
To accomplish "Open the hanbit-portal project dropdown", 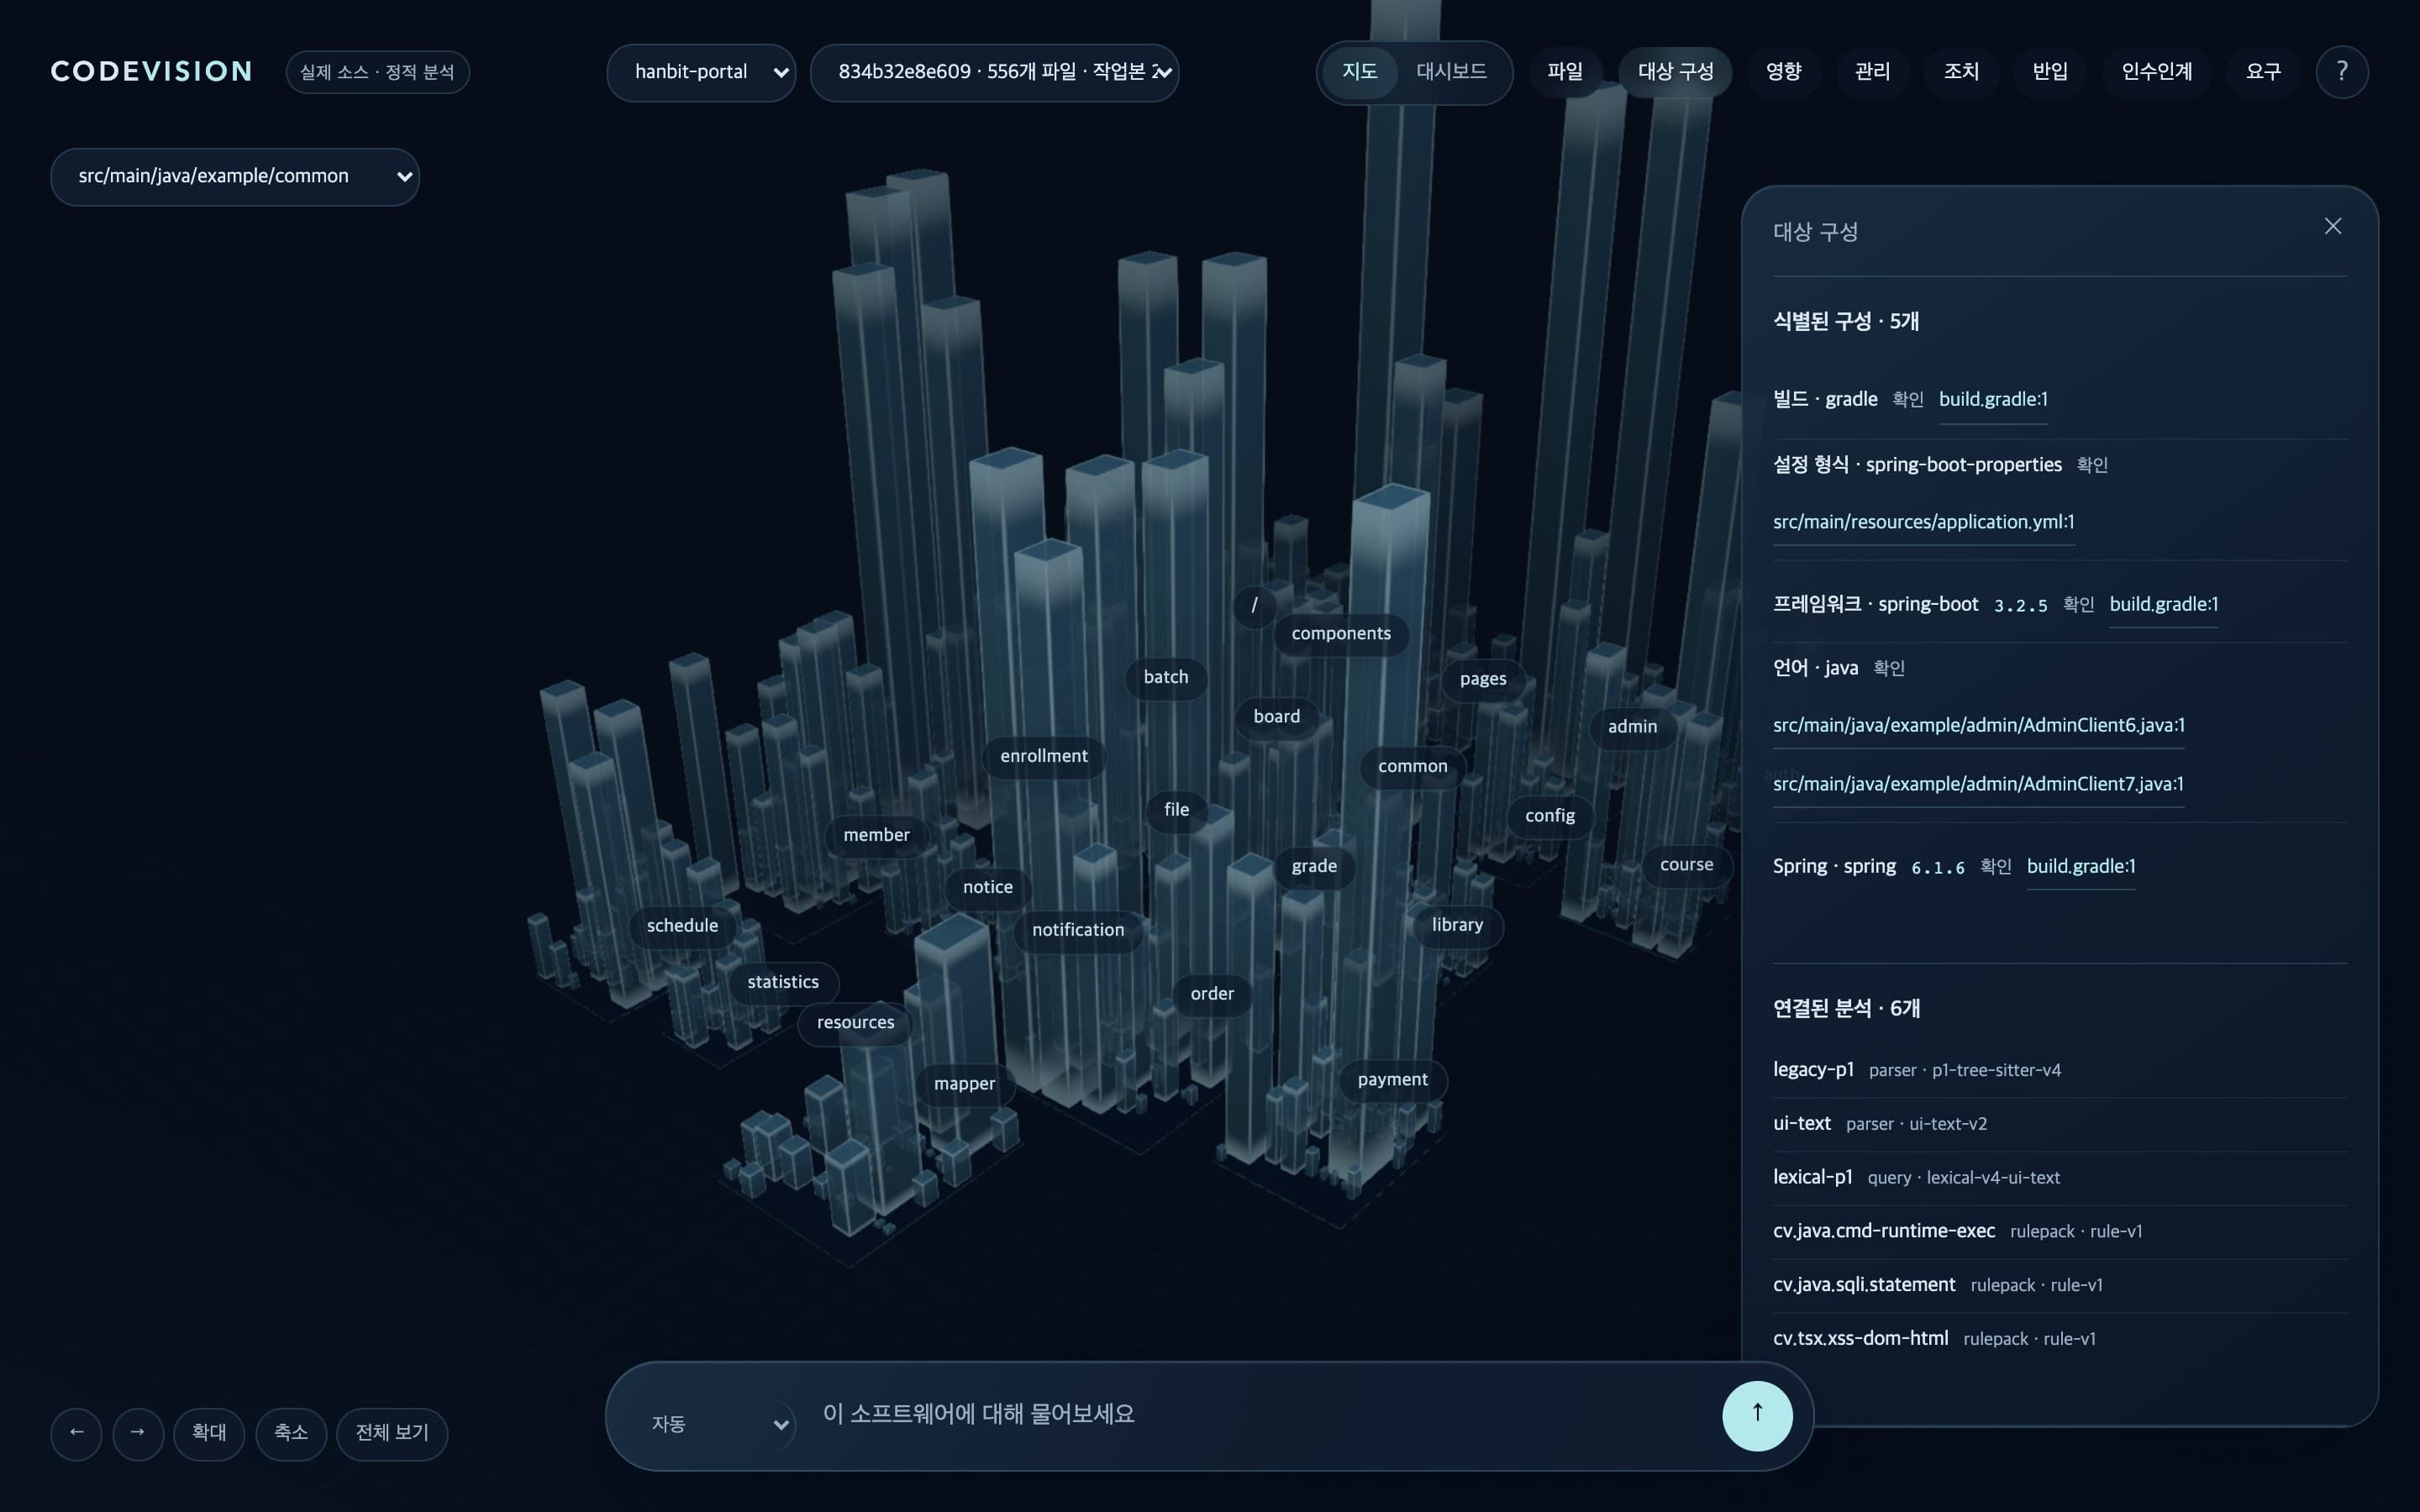I will click(x=701, y=72).
